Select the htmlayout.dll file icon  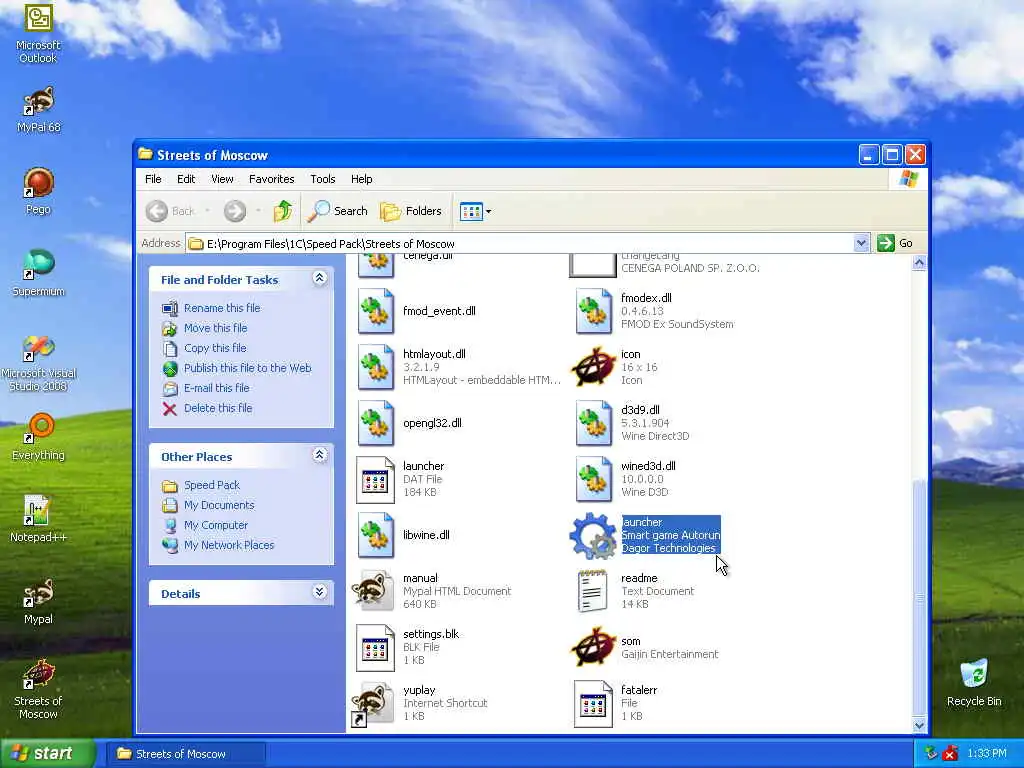[376, 367]
